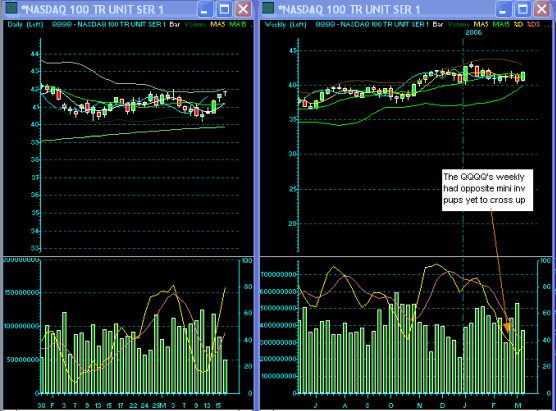Image resolution: width=556 pixels, height=411 pixels.
Task: Click the green "MA15" legend entry in the weekly chart
Action: pyautogui.click(x=501, y=24)
